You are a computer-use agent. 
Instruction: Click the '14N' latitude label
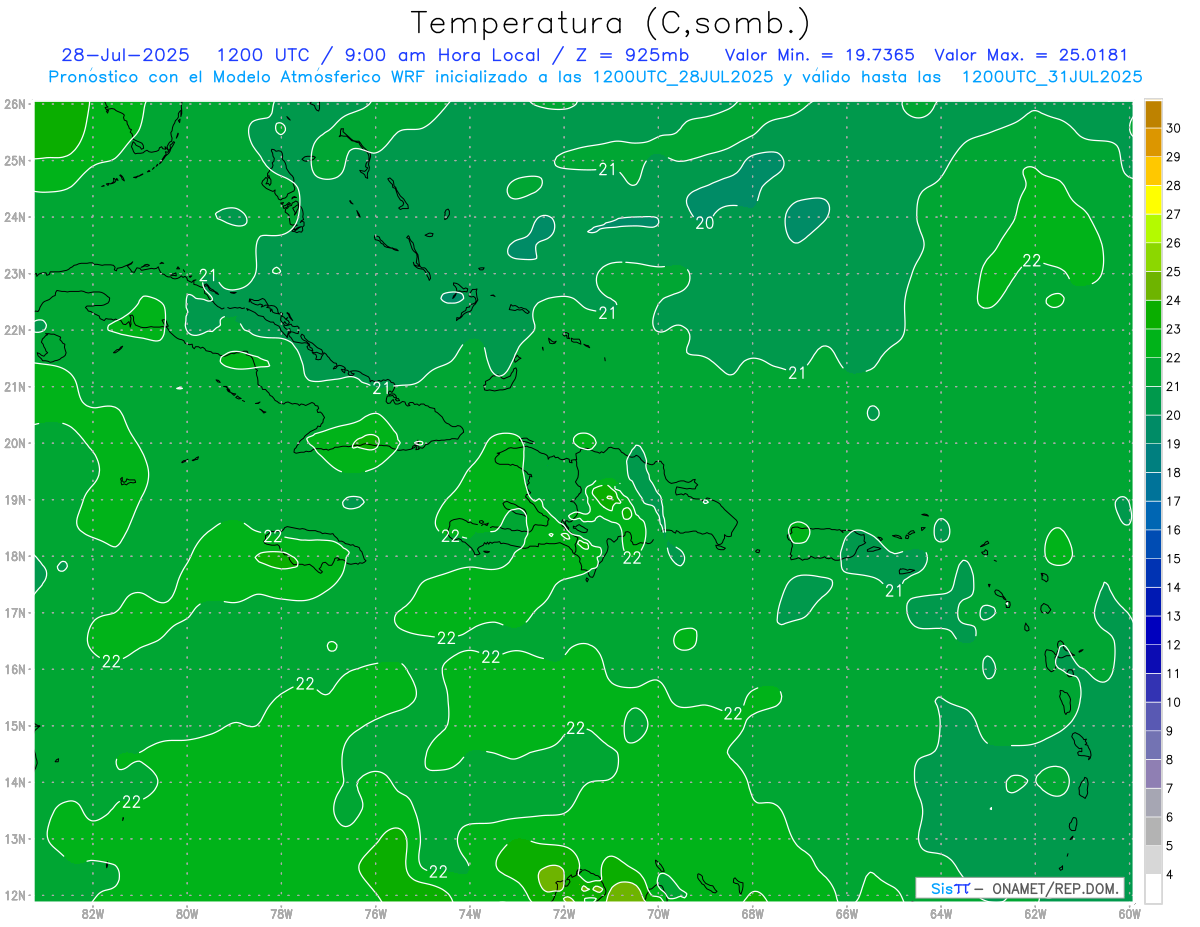[15, 782]
